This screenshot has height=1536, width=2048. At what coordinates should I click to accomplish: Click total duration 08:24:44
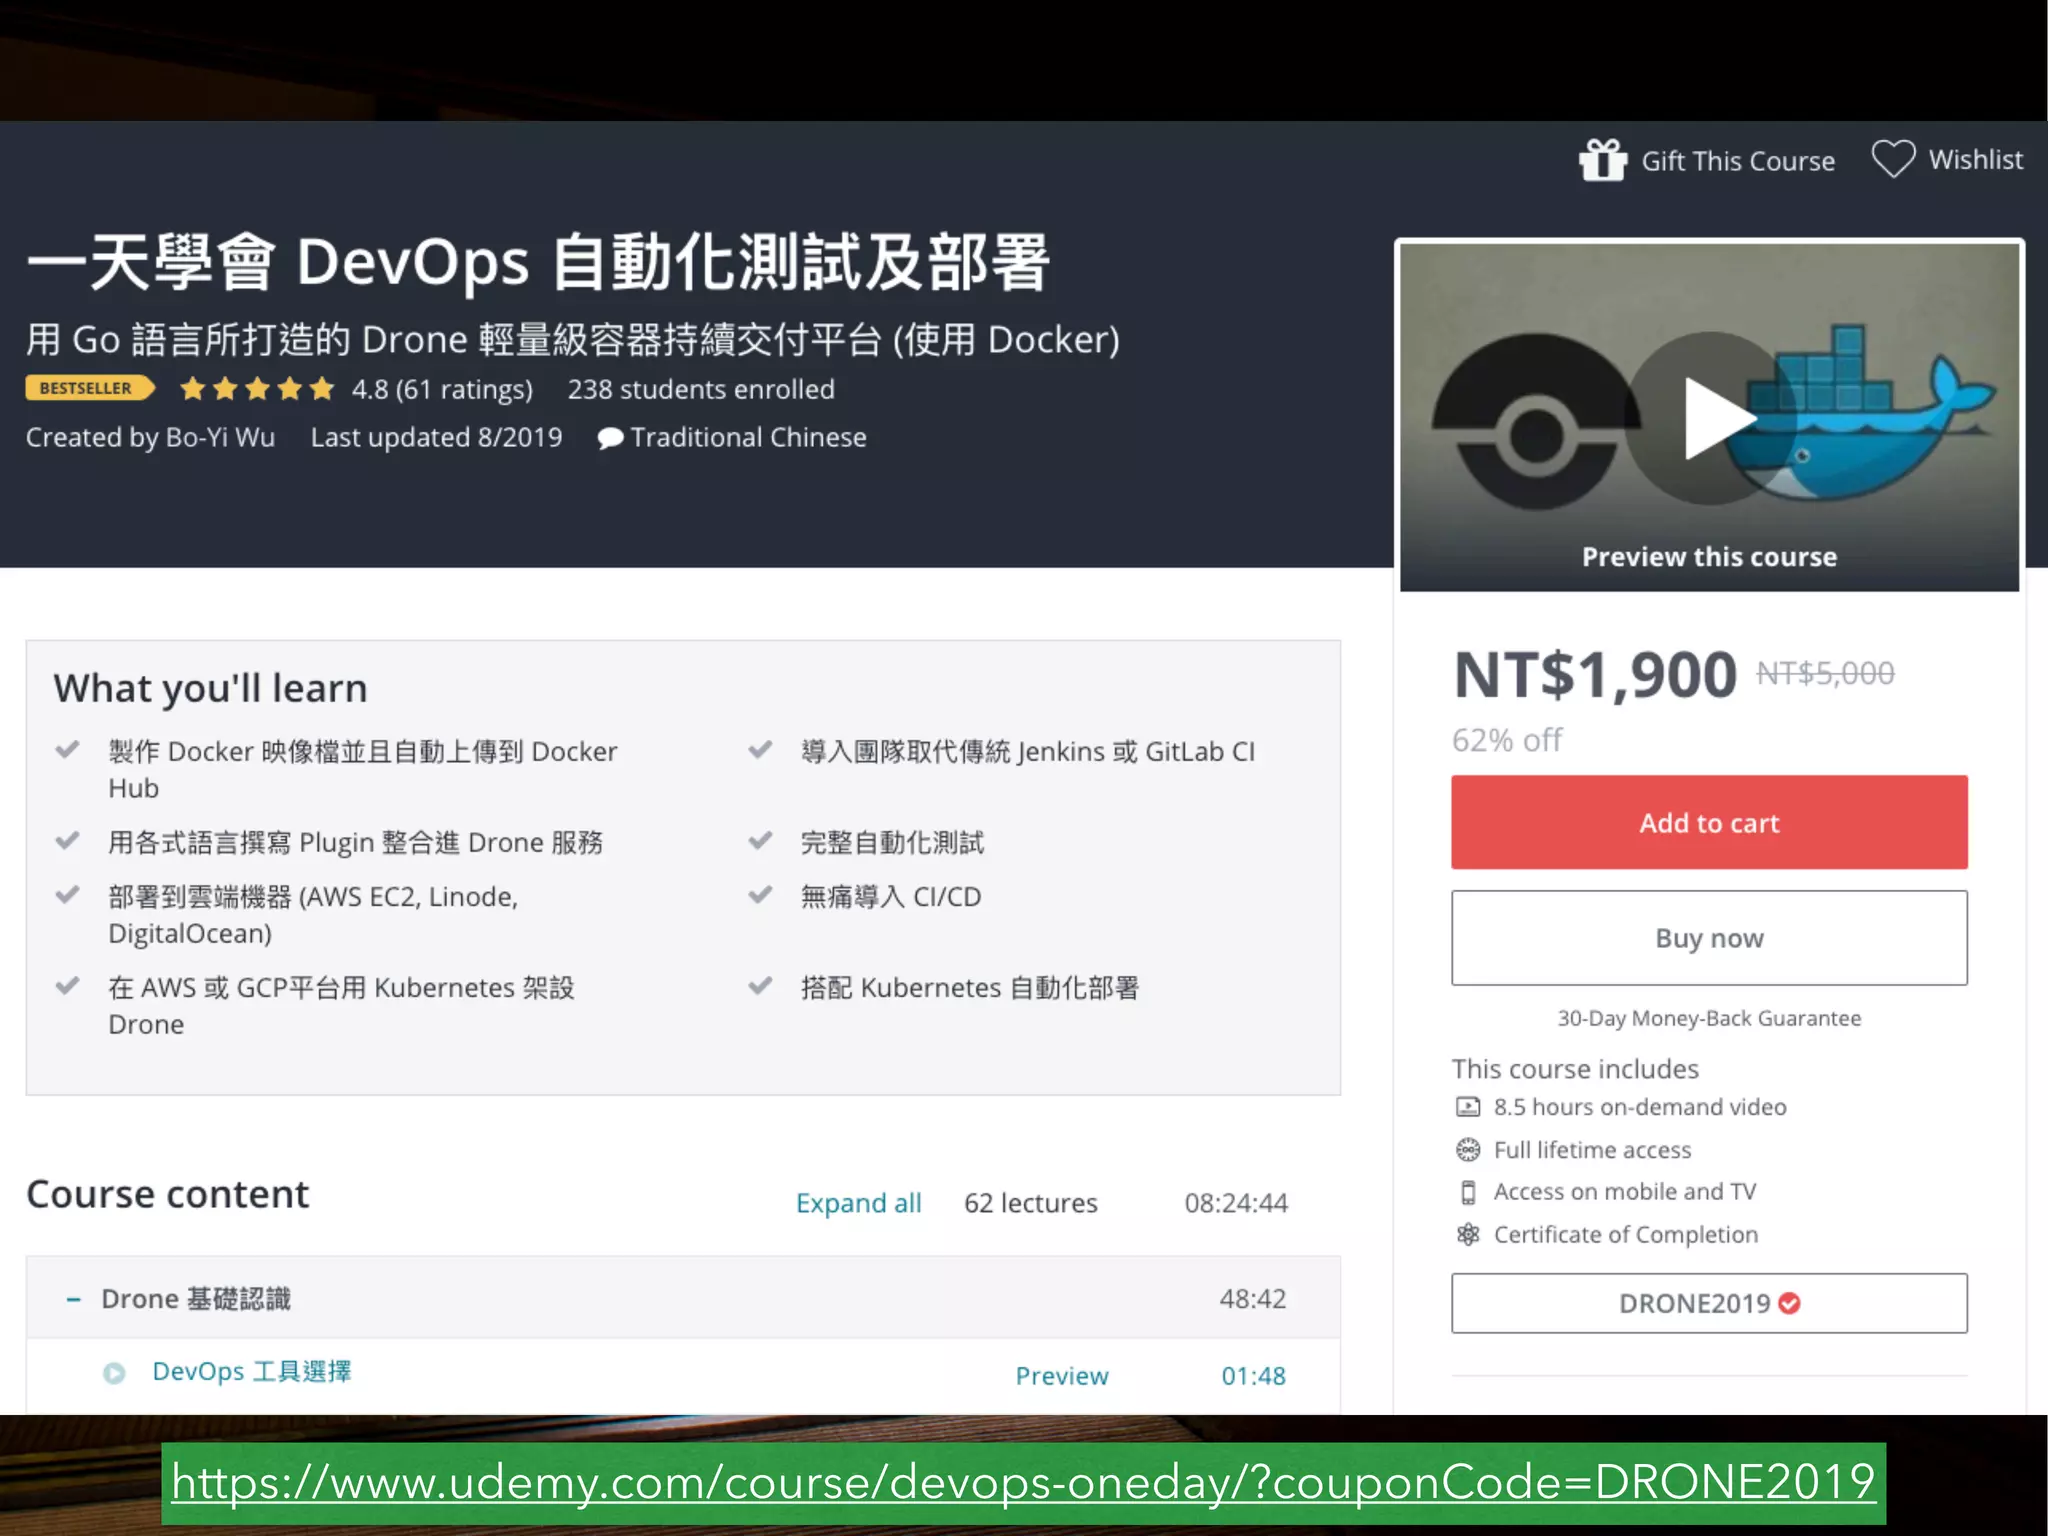click(1236, 1203)
